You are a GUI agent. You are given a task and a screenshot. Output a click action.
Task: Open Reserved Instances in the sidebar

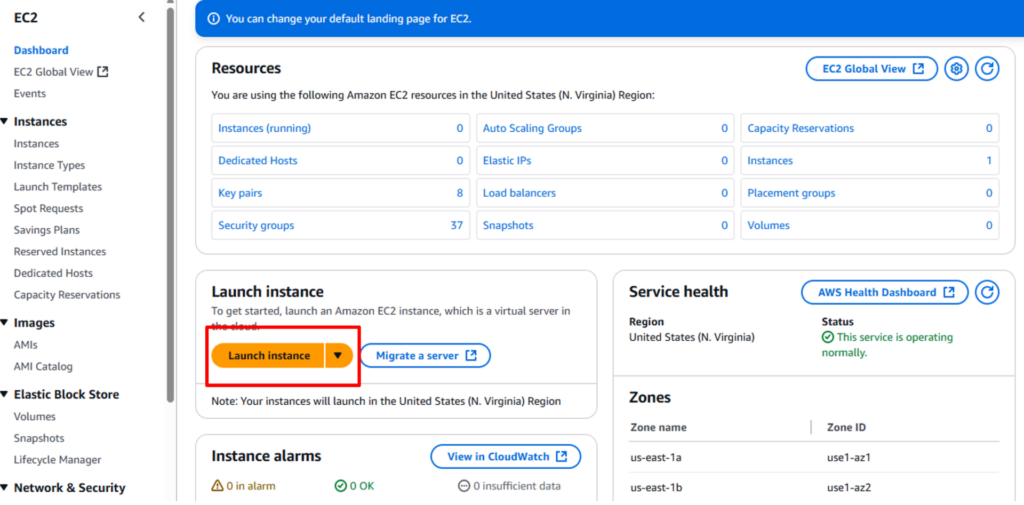pyautogui.click(x=60, y=252)
